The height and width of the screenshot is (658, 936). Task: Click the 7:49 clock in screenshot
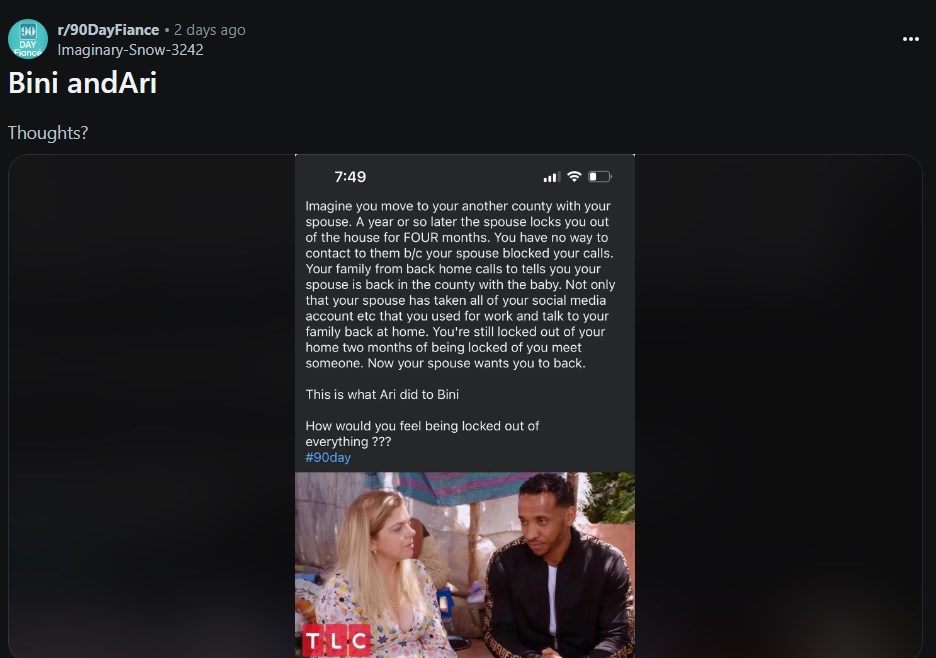click(350, 177)
